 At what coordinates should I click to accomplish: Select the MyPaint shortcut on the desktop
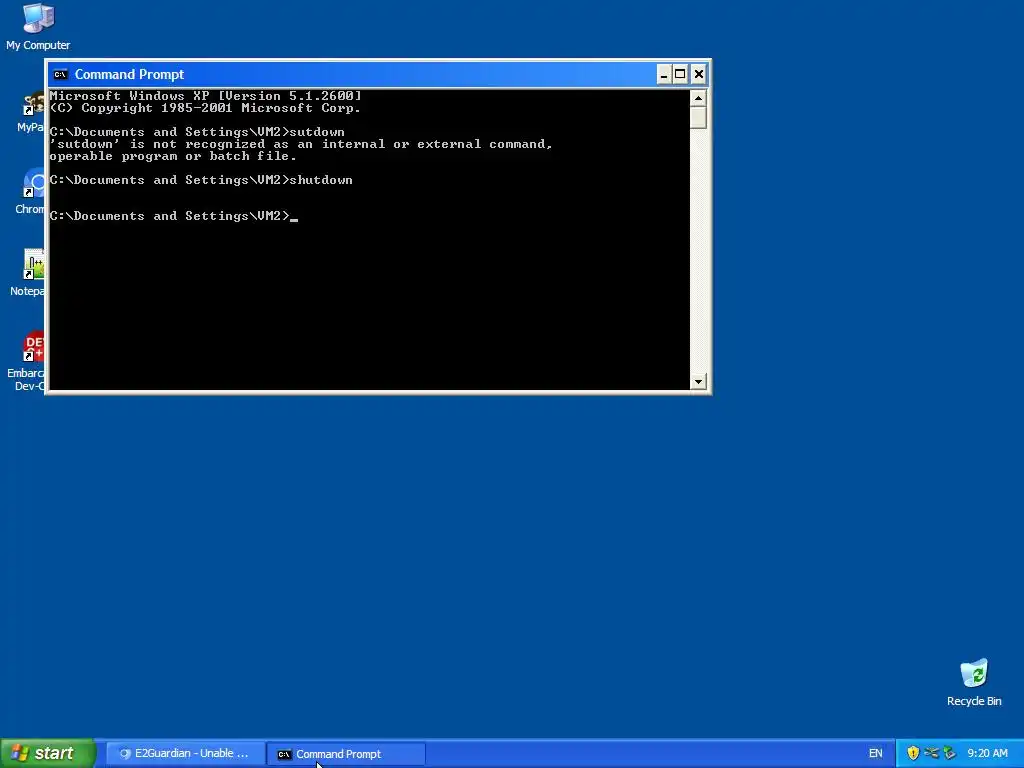pyautogui.click(x=31, y=112)
